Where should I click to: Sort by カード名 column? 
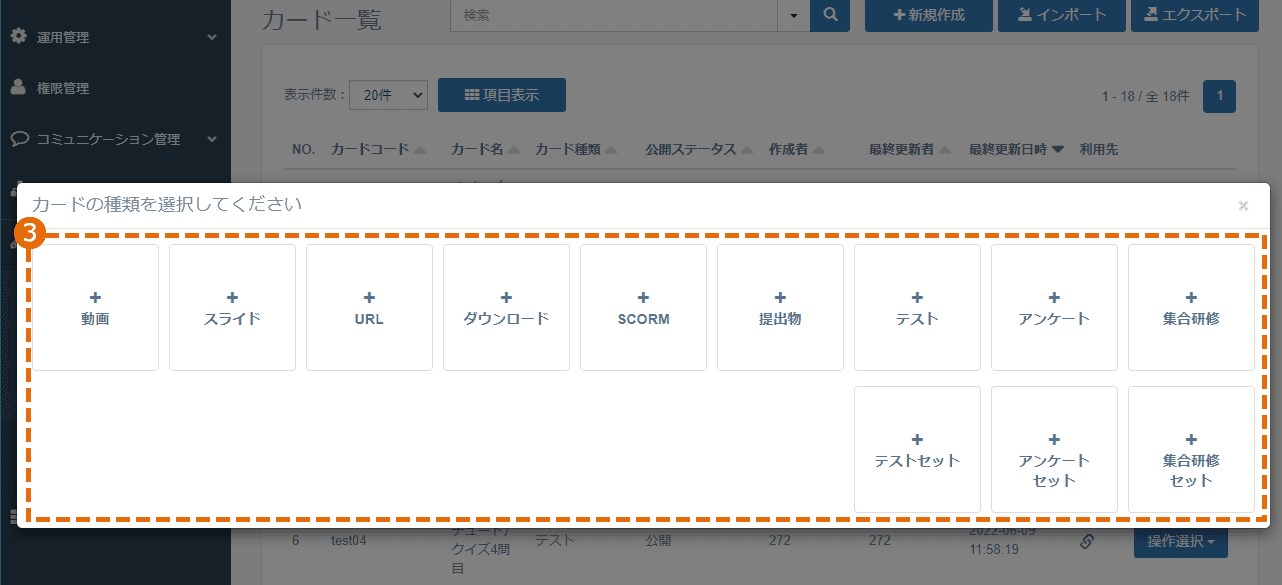point(485,149)
